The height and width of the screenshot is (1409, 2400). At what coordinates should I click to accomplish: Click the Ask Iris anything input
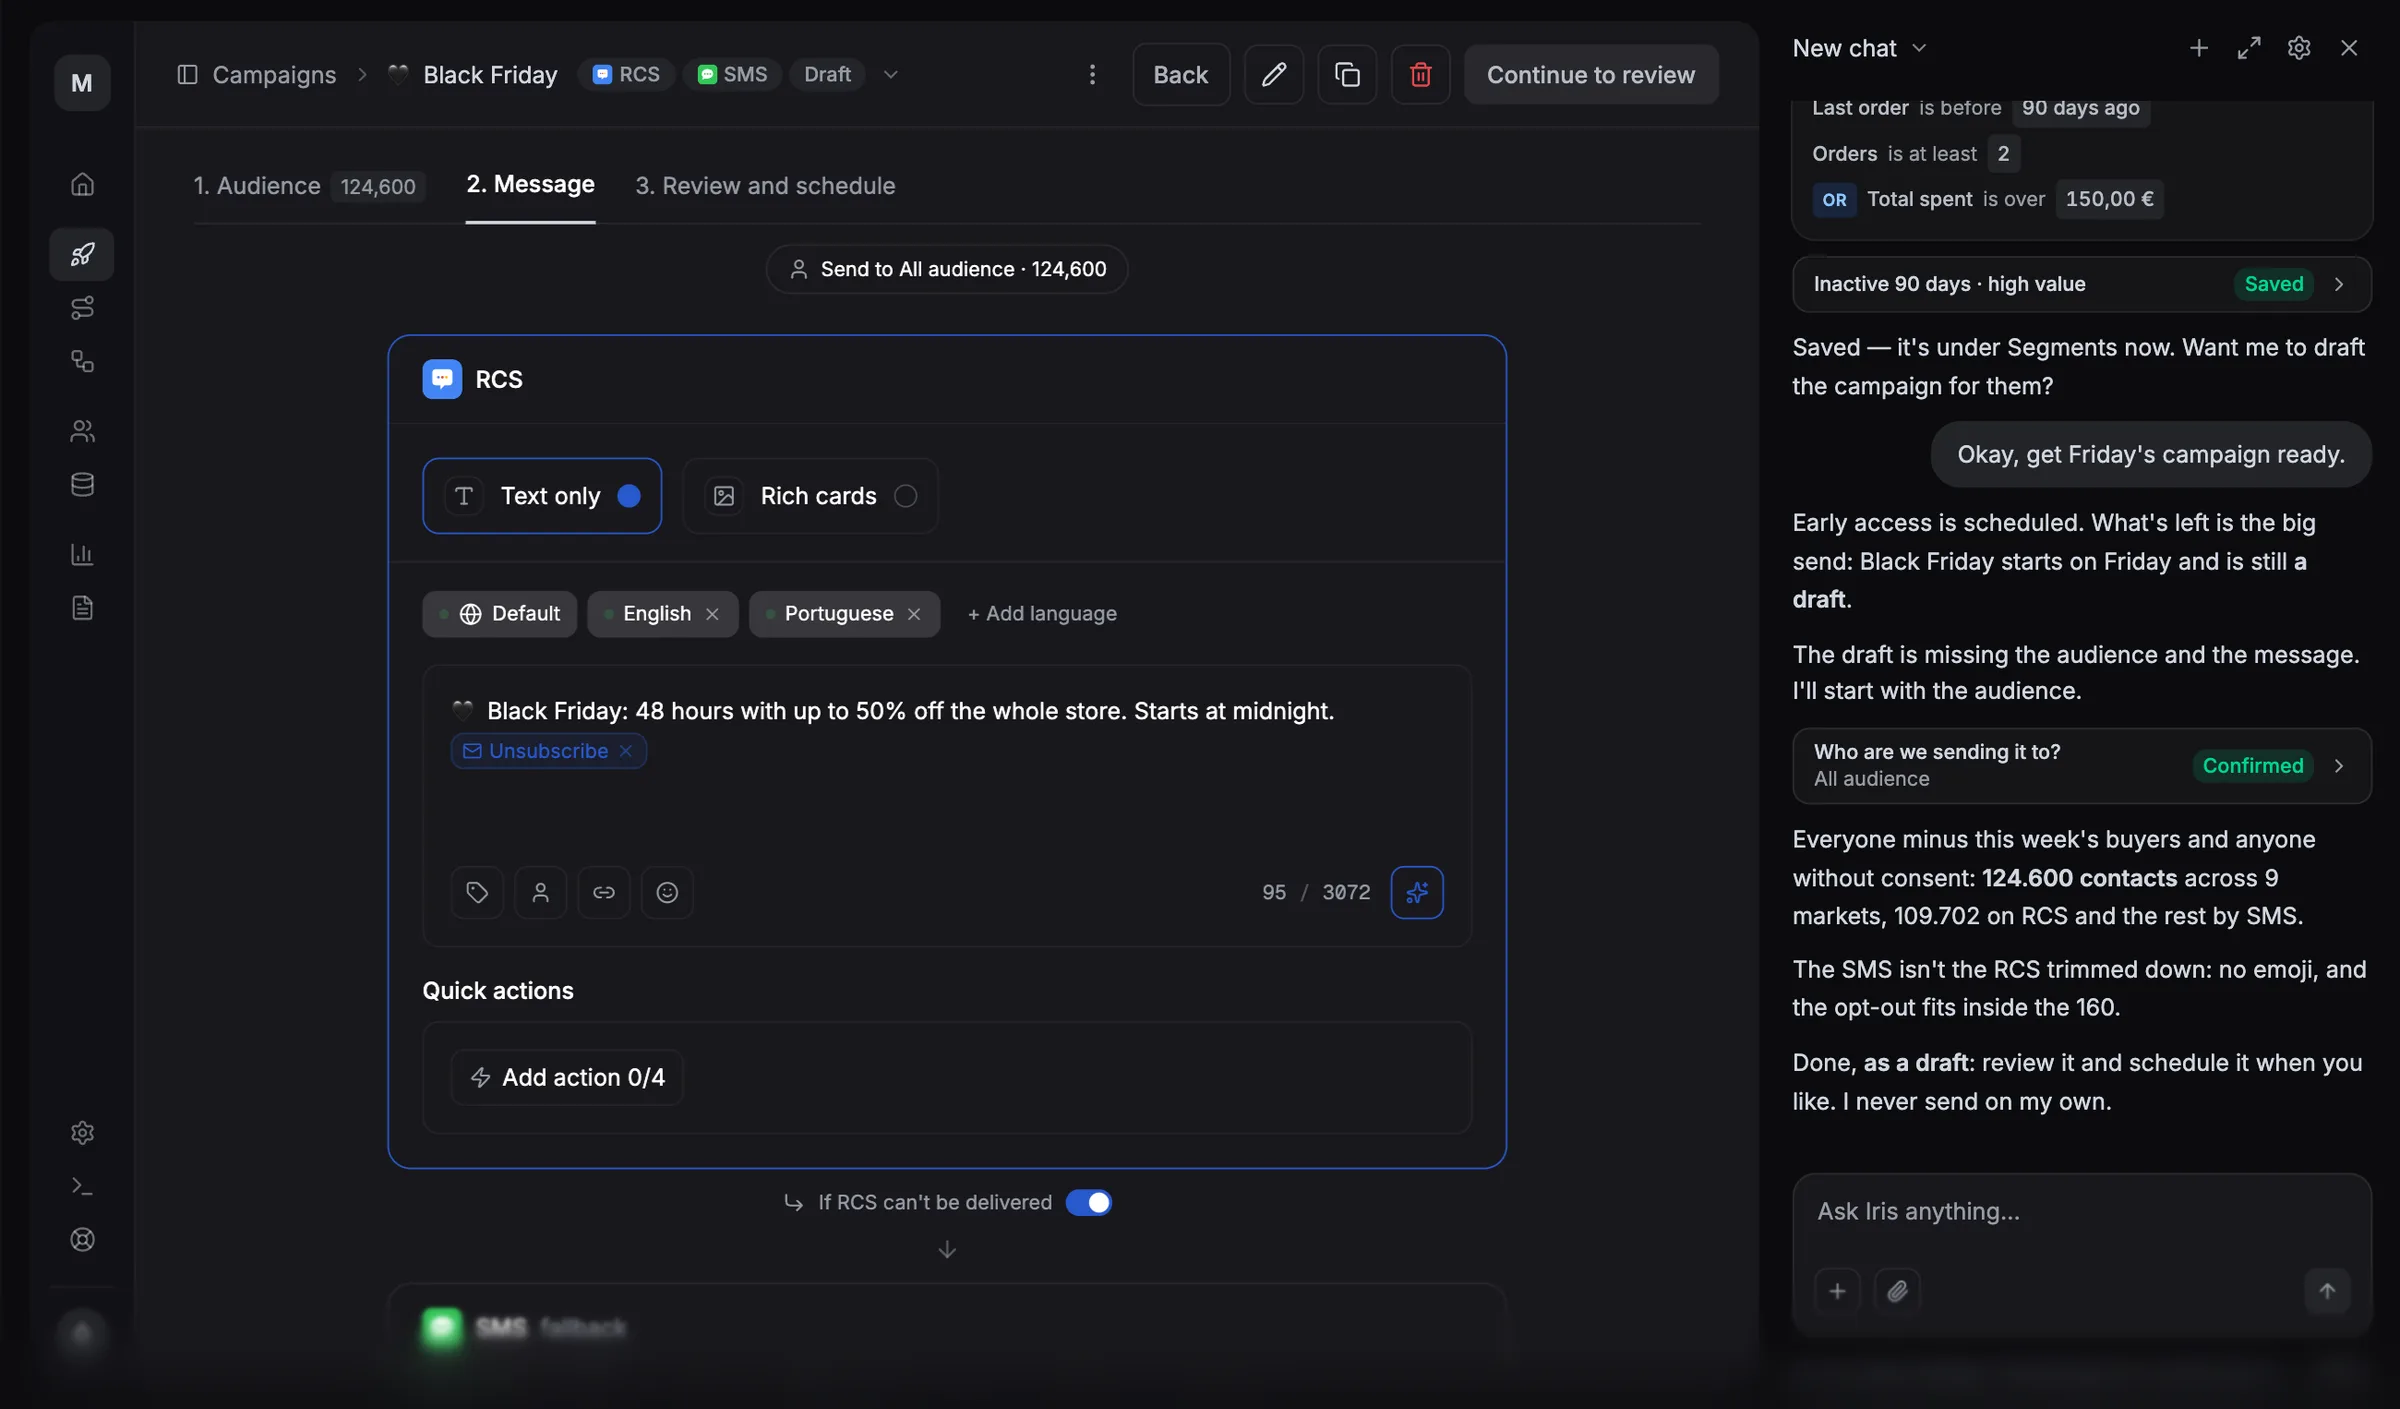coord(2082,1212)
